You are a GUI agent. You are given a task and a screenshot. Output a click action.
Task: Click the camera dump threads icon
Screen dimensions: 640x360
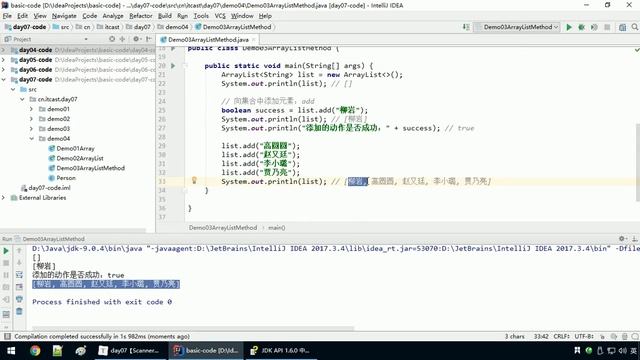[x=6, y=287]
